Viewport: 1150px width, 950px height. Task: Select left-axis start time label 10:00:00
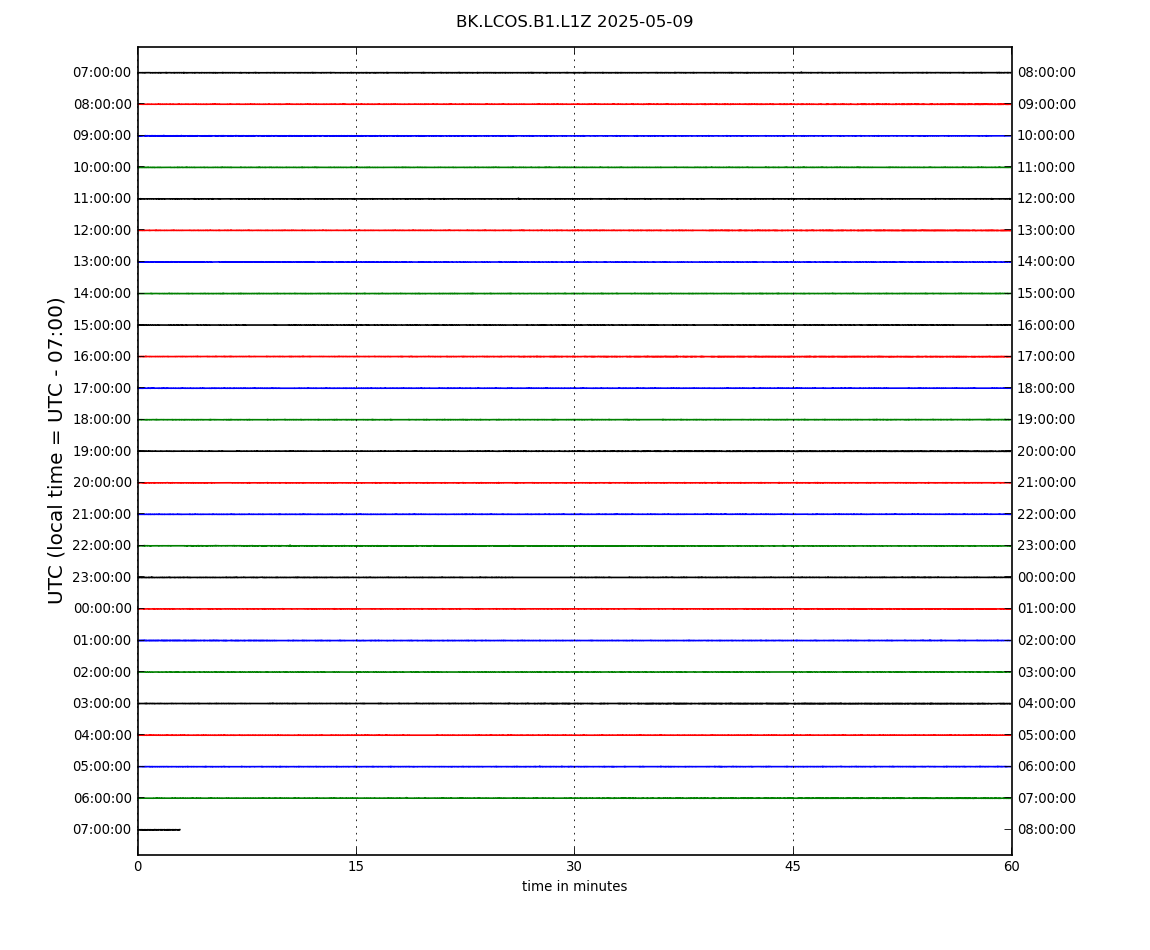click(x=102, y=167)
